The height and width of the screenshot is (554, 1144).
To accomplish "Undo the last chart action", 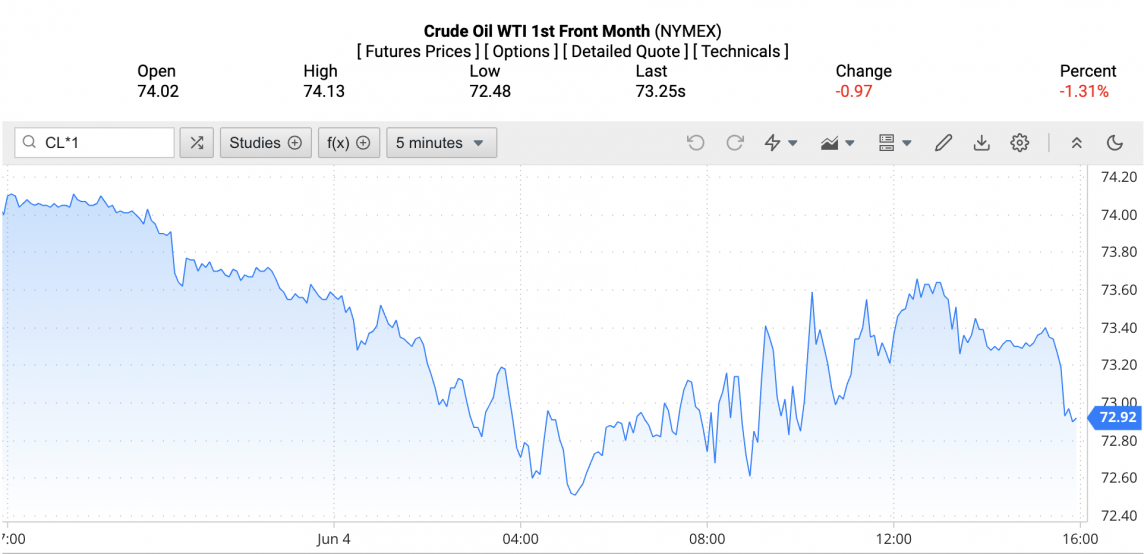I will pos(696,143).
